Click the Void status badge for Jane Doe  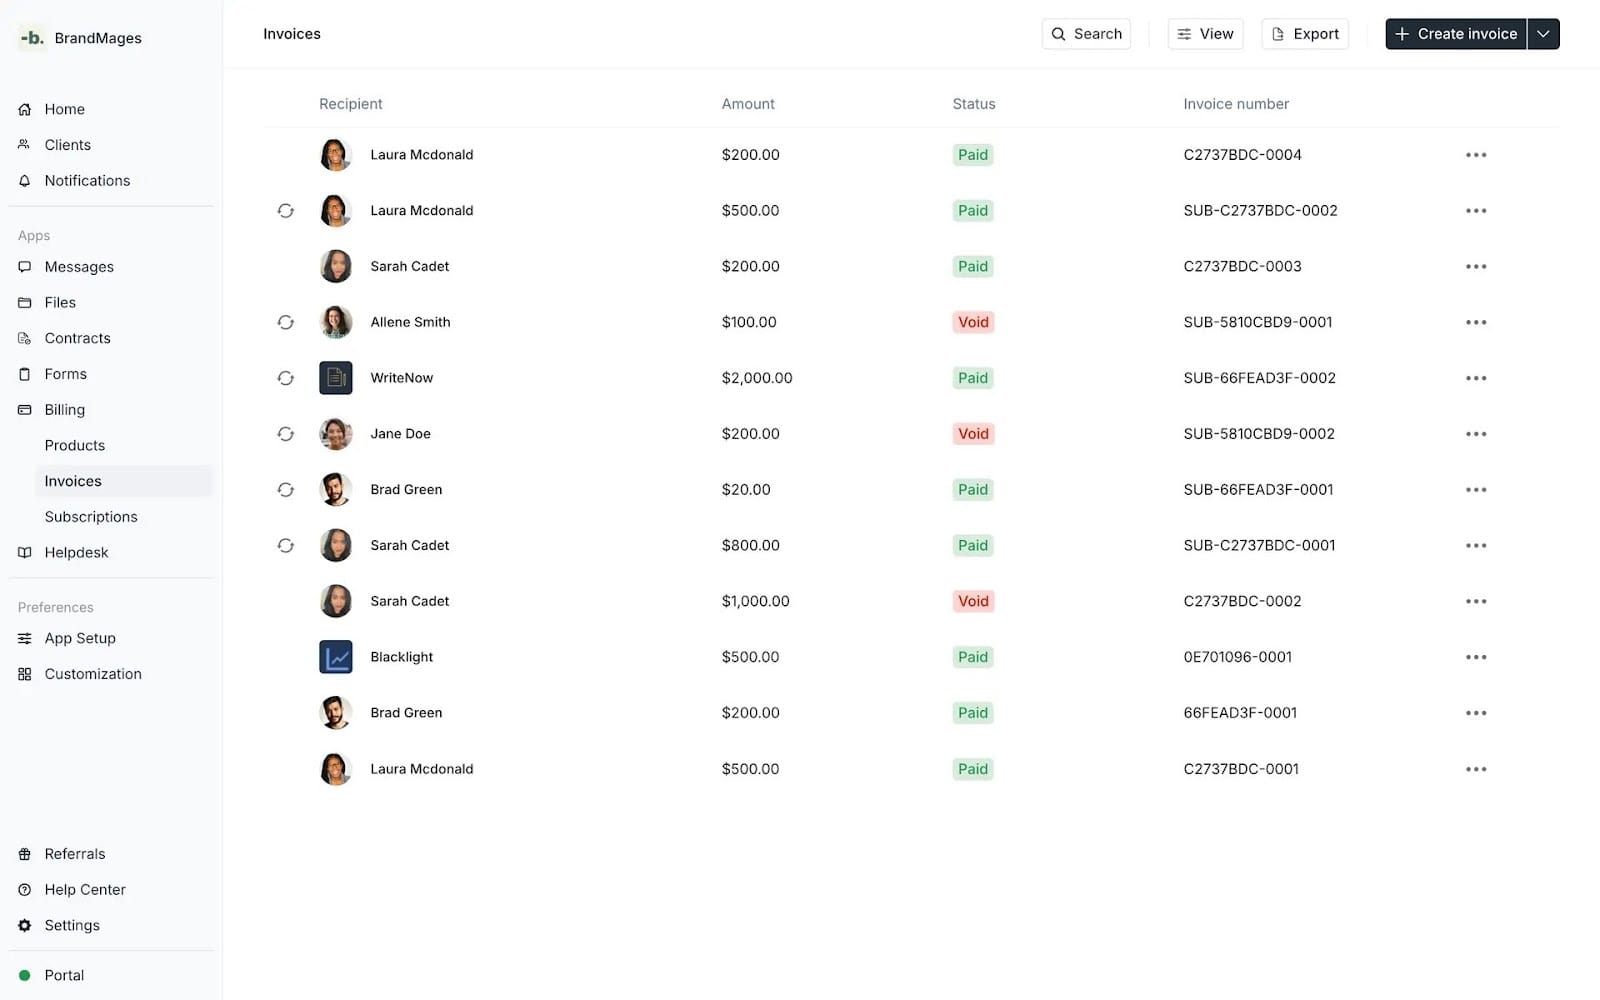973,434
